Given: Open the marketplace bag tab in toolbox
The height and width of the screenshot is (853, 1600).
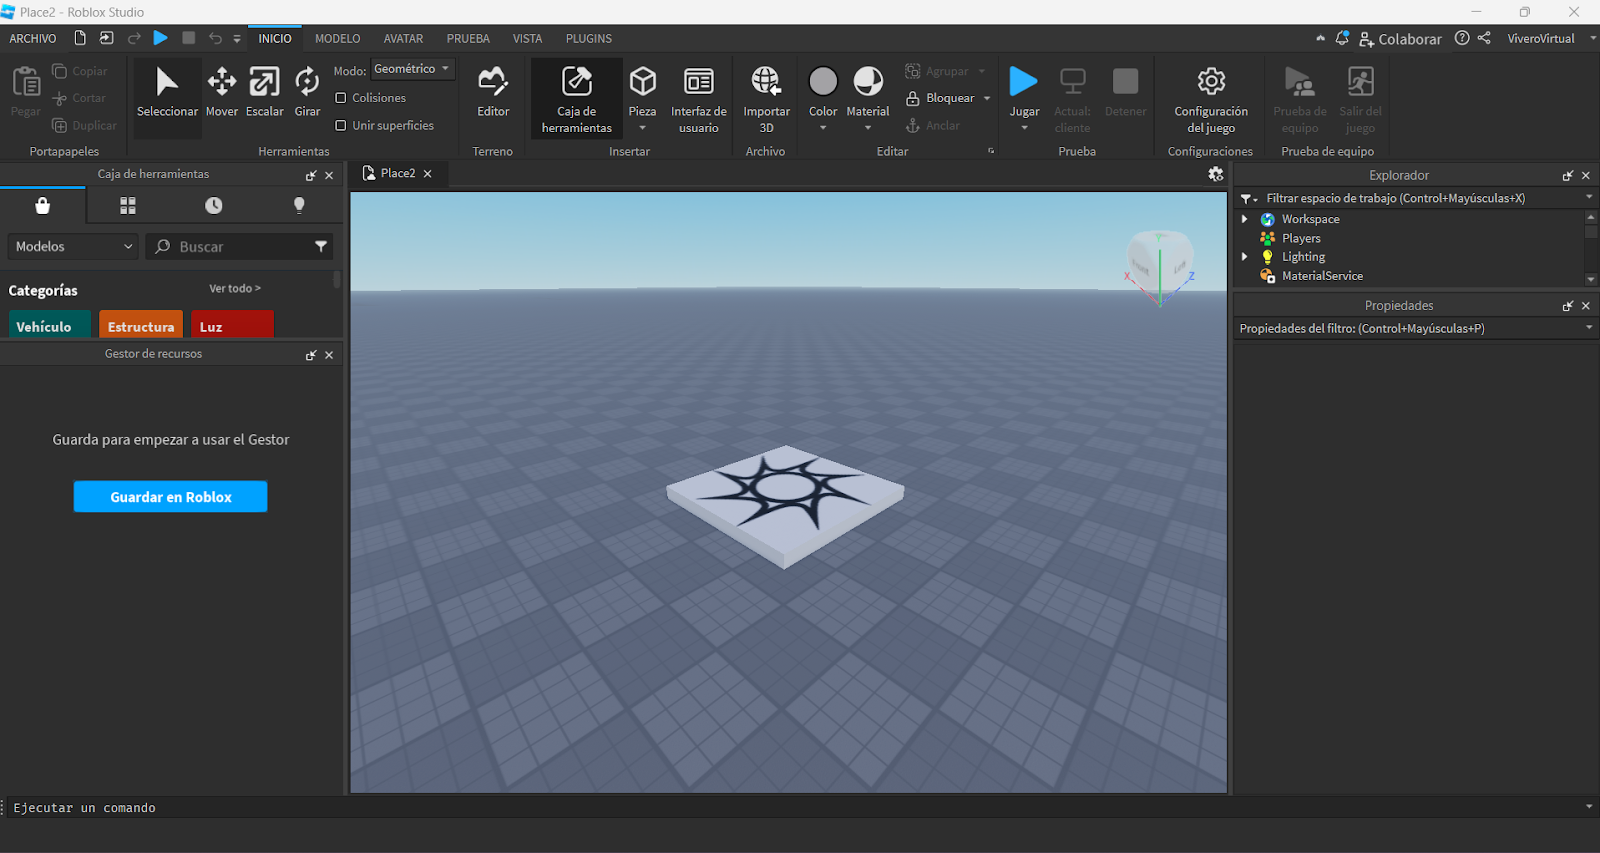Looking at the screenshot, I should tap(42, 205).
